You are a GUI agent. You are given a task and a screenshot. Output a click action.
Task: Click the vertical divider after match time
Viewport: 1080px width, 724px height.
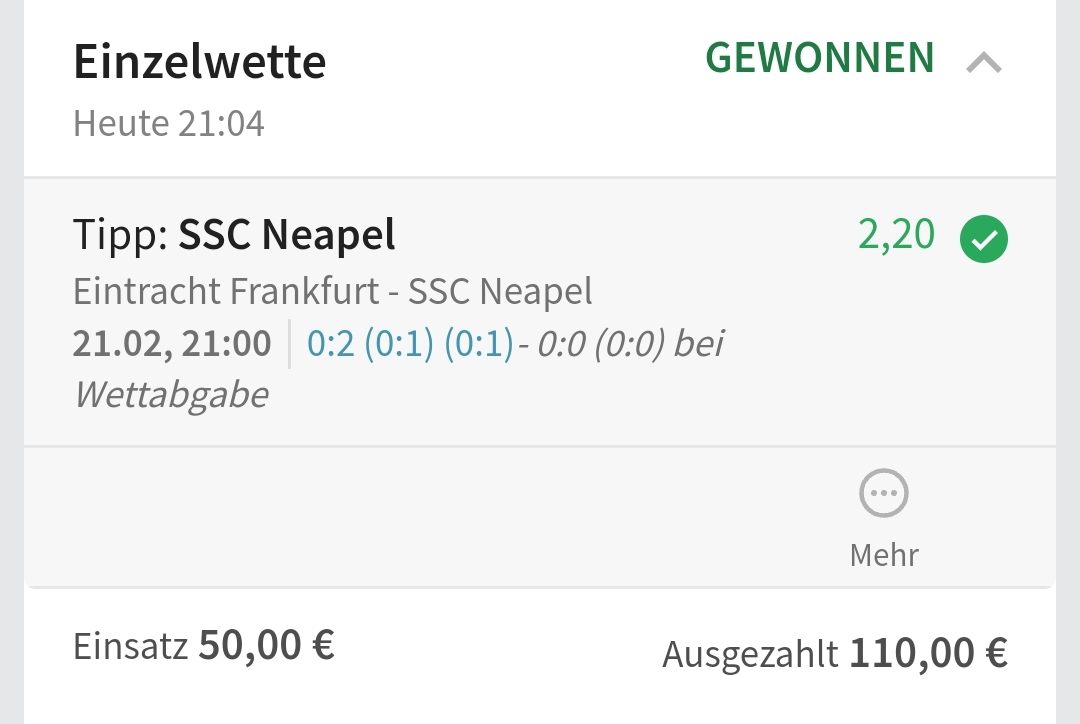[290, 344]
